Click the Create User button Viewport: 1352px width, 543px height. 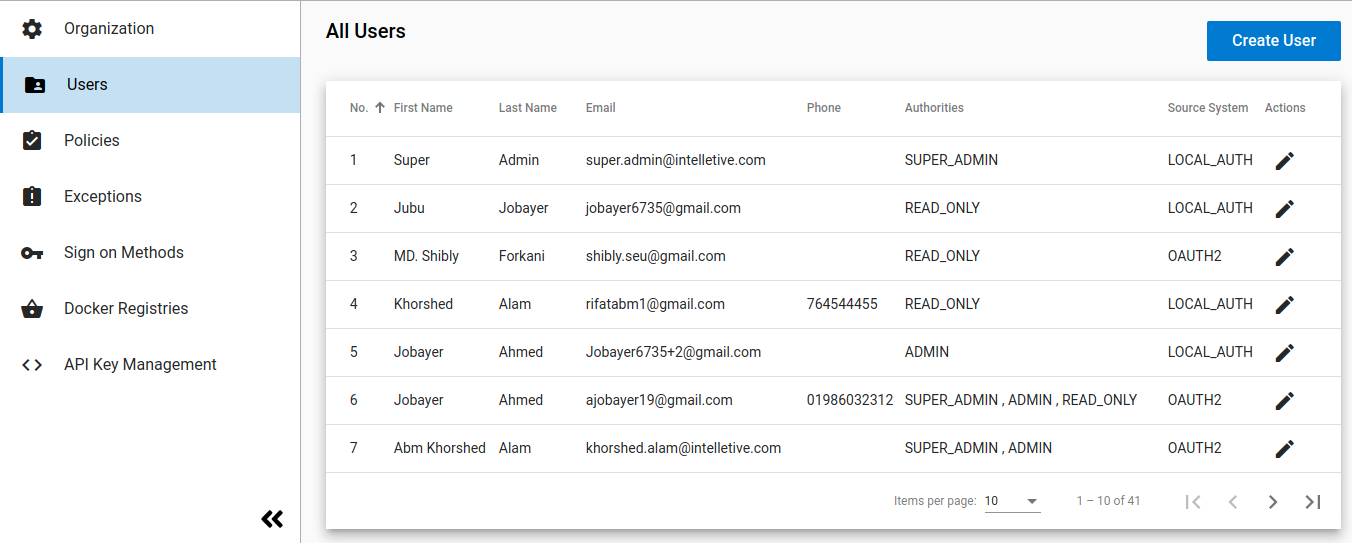1273,41
